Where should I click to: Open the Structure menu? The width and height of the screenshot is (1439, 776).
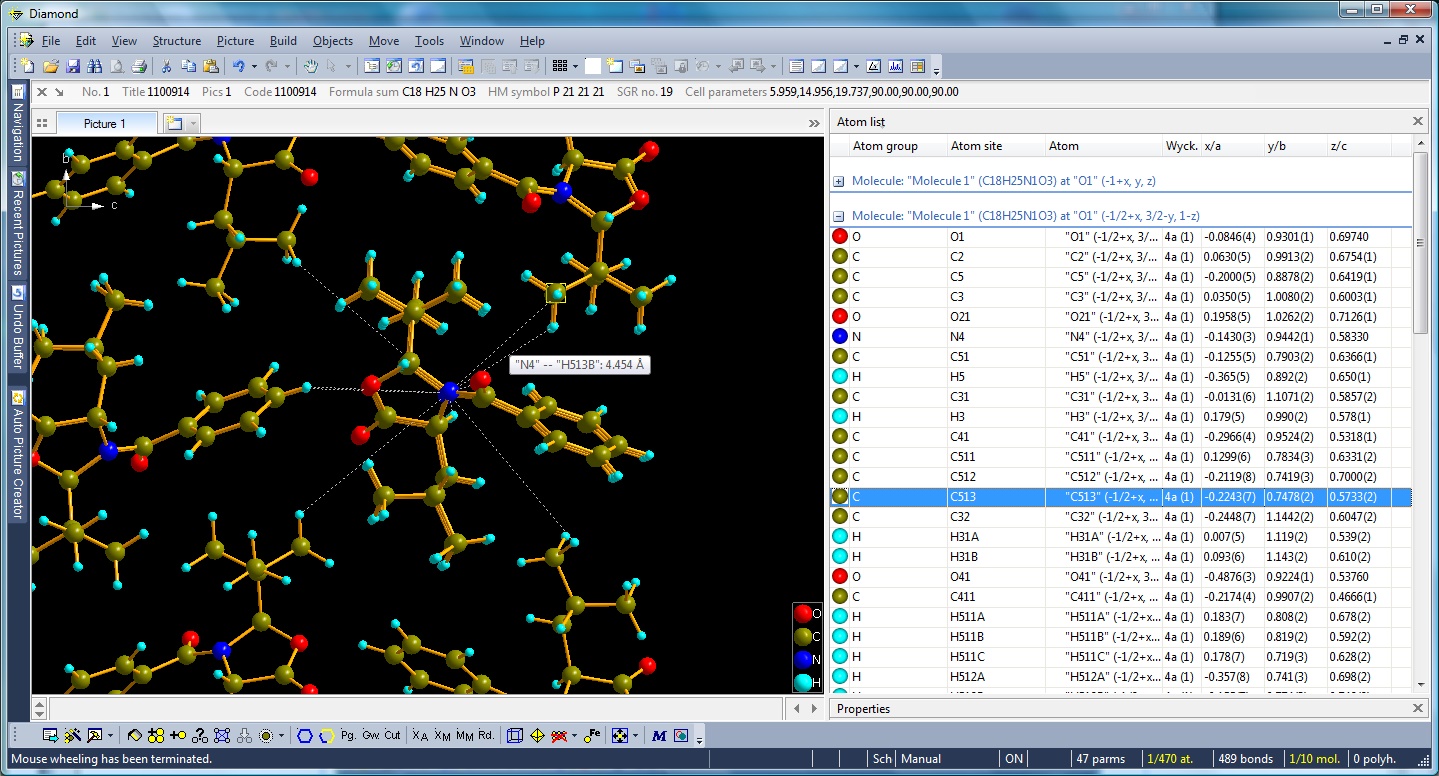tap(176, 41)
